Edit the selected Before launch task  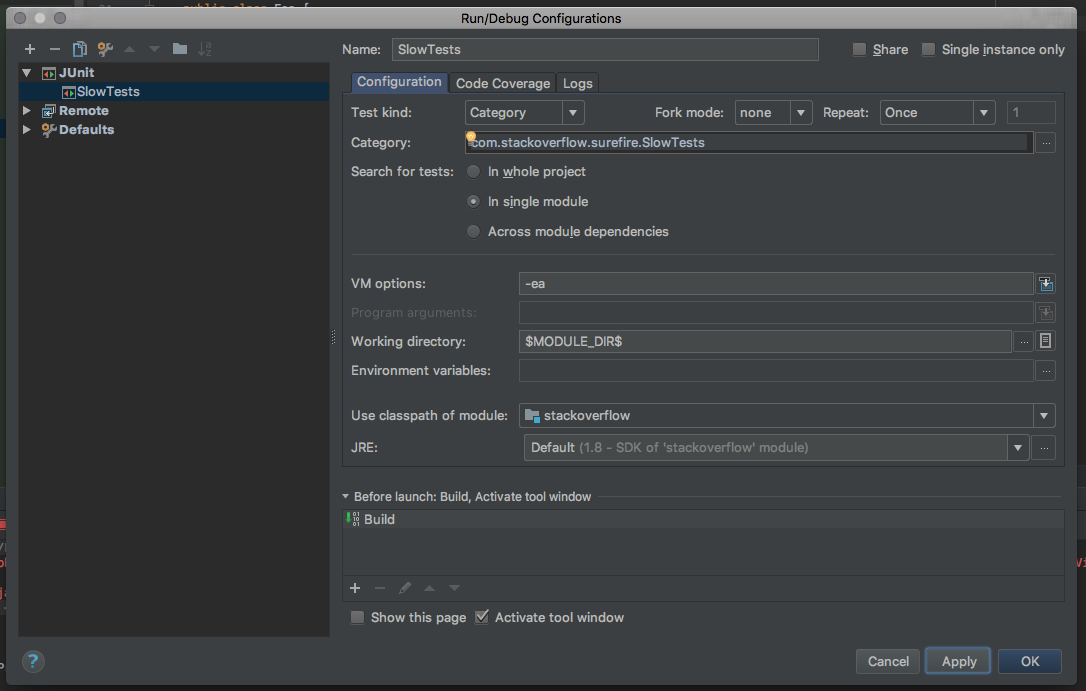click(x=404, y=588)
